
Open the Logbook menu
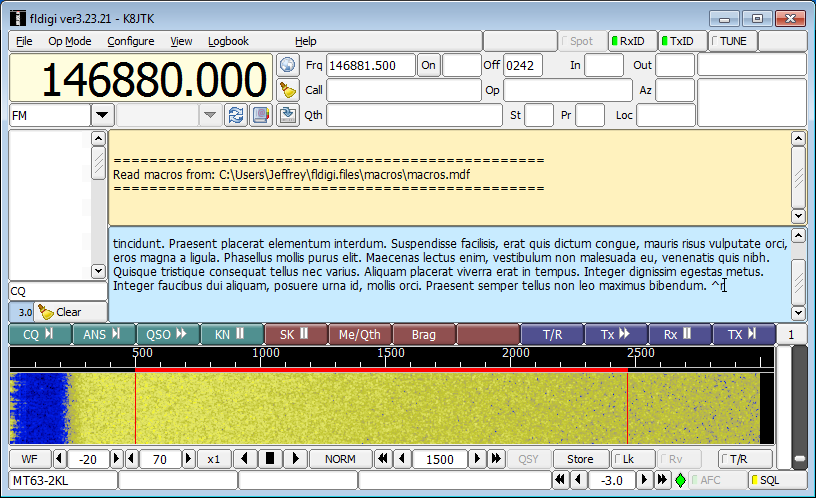pyautogui.click(x=228, y=41)
